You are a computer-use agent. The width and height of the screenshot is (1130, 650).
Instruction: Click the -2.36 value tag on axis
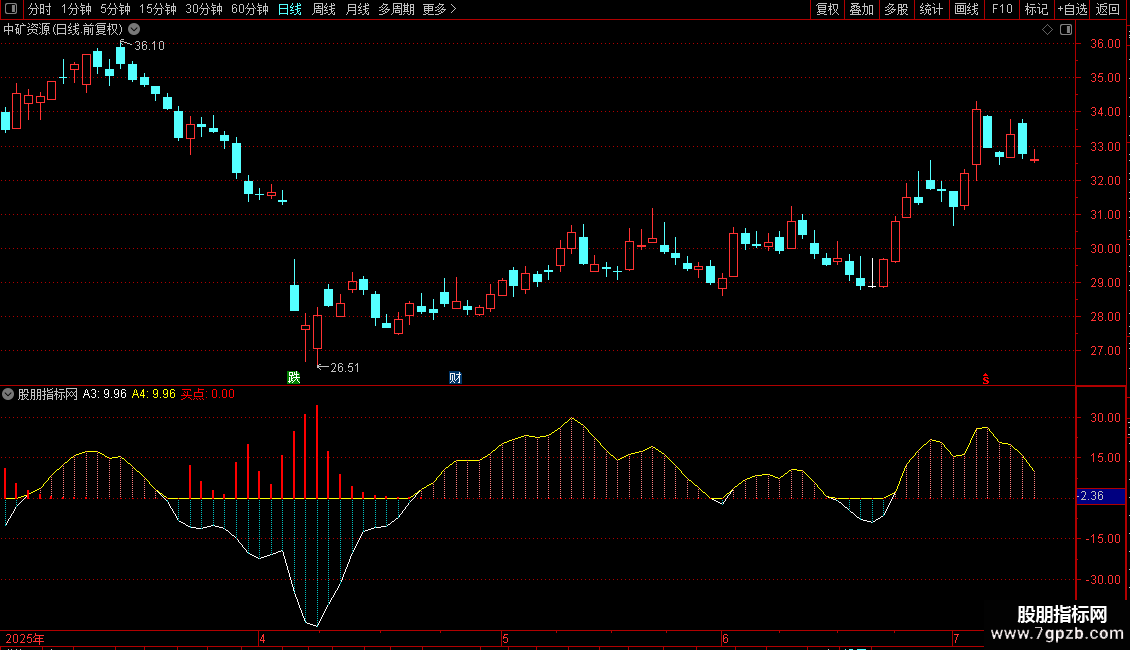[x=1100, y=496]
